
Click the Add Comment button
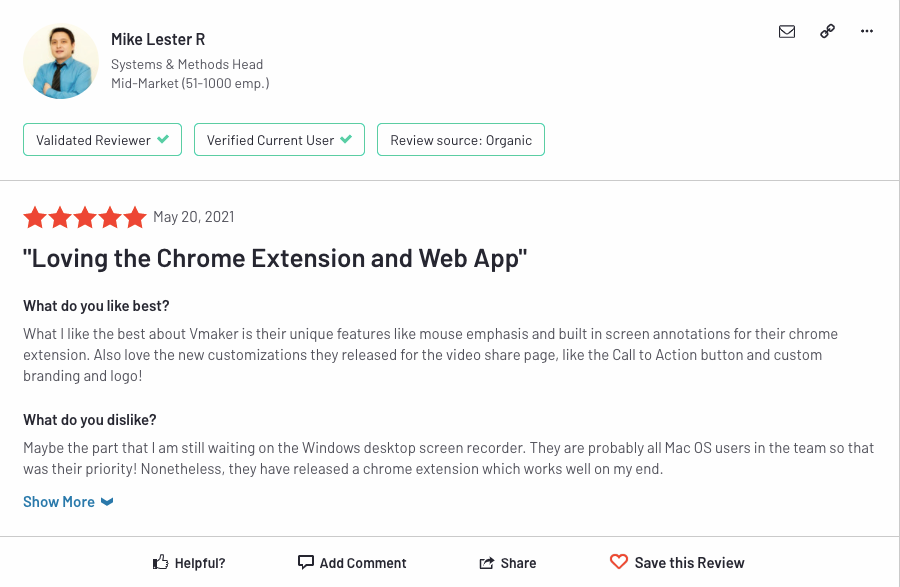352,562
